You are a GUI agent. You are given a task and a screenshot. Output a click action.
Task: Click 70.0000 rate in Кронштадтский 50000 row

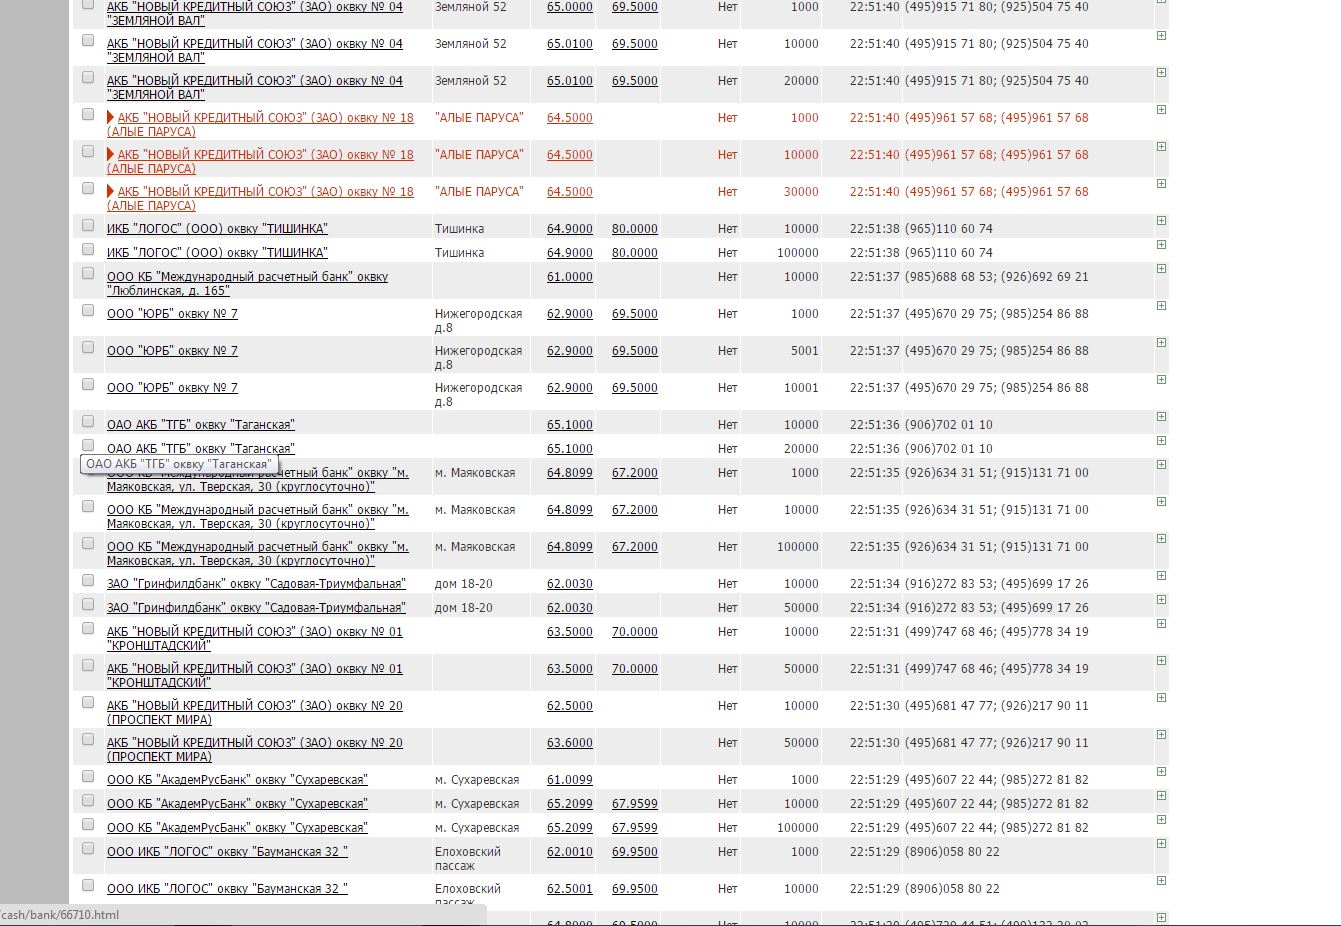(635, 669)
